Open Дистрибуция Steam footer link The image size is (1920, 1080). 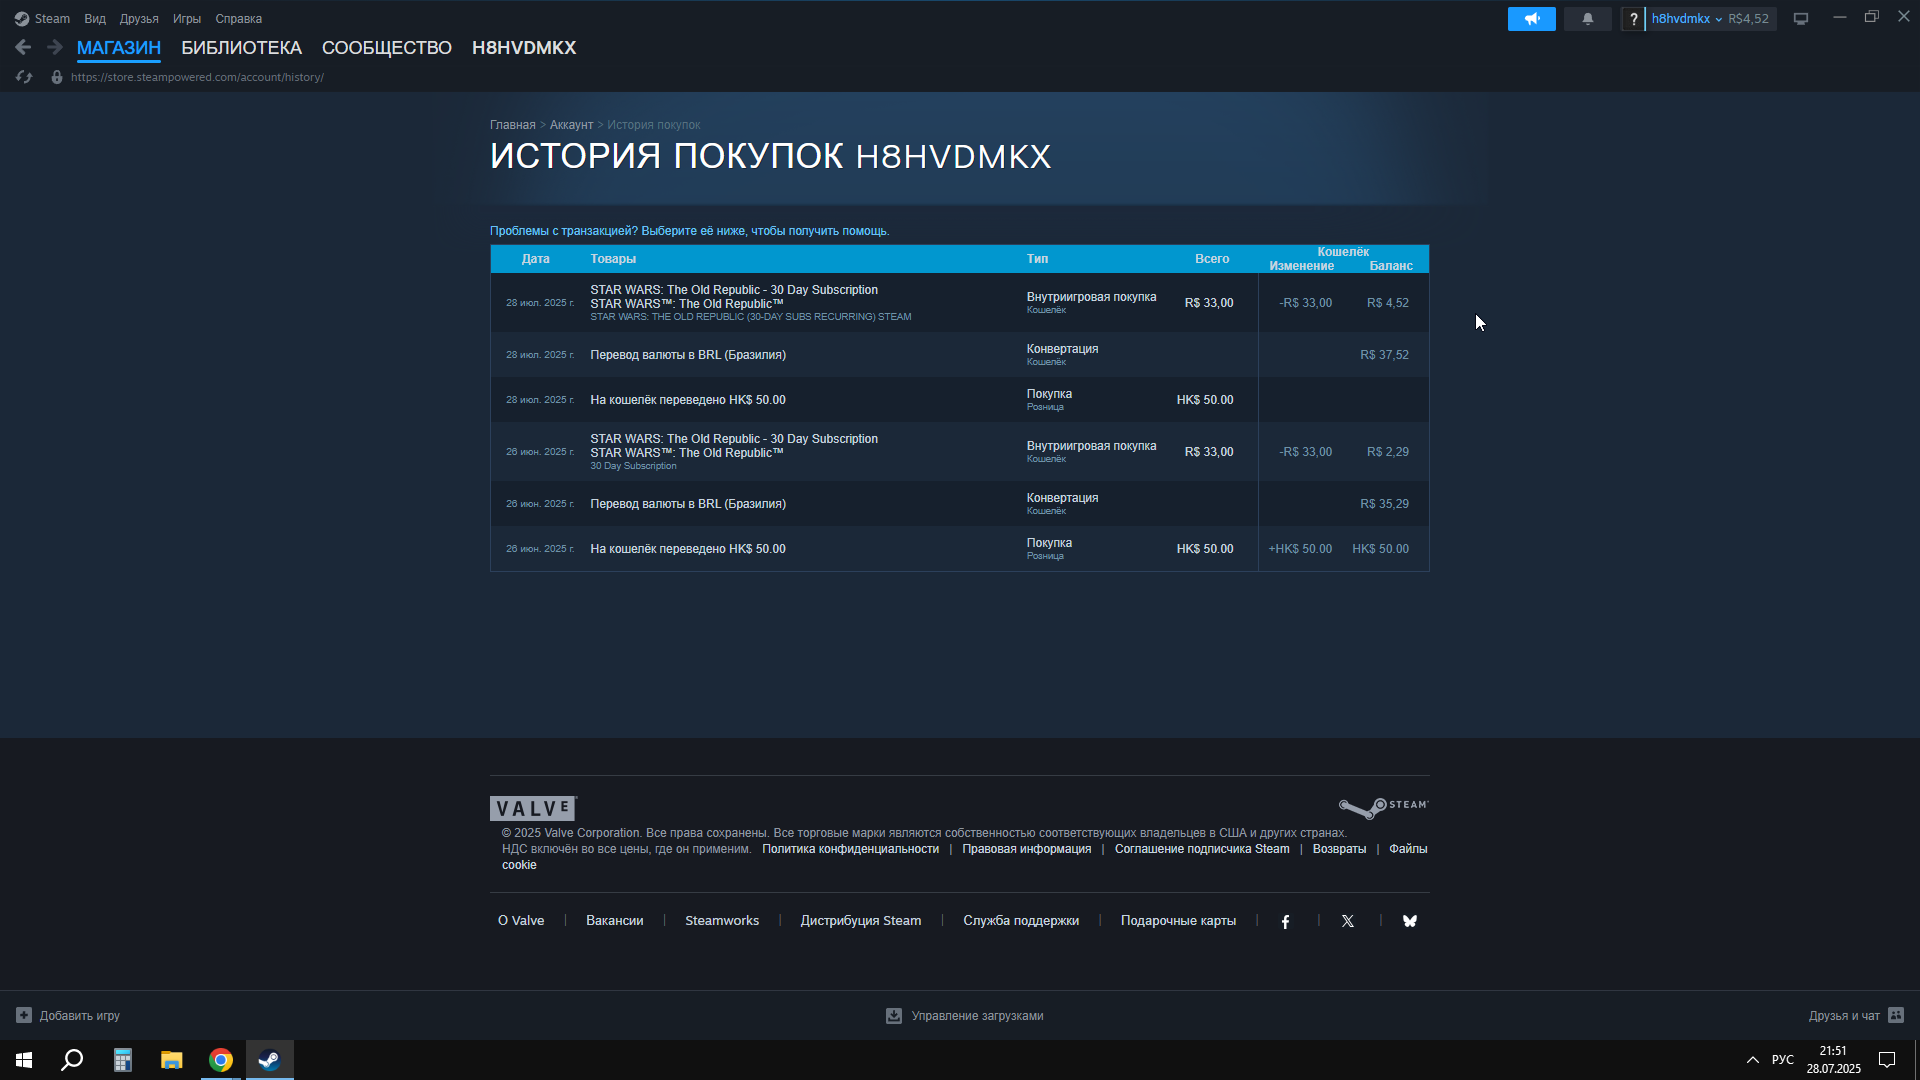point(860,921)
